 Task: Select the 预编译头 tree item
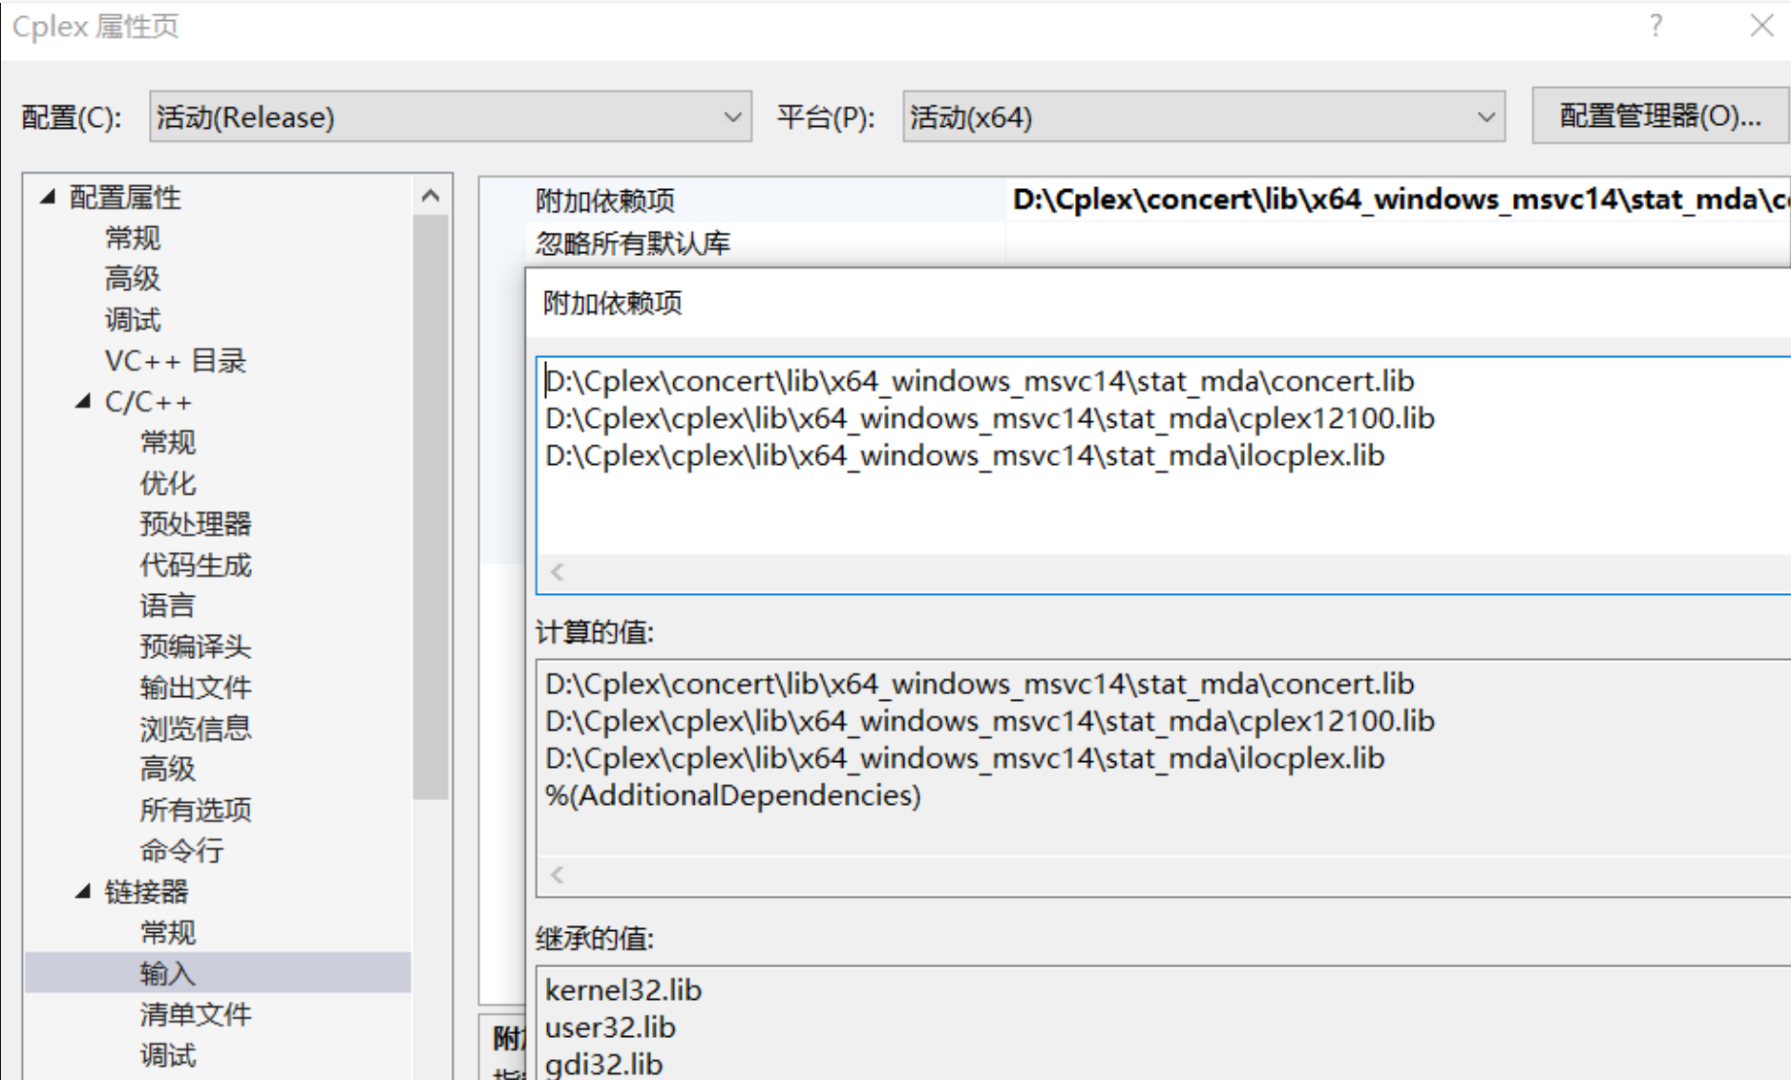[196, 647]
